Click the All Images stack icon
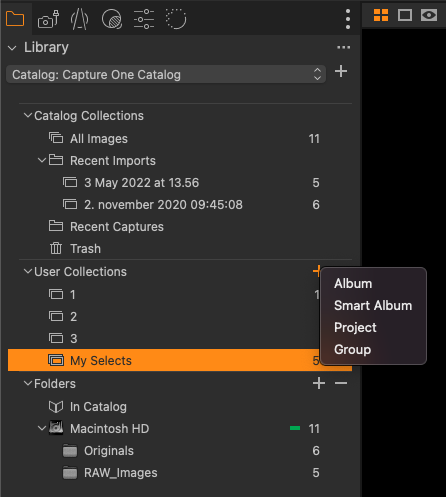 point(56,138)
